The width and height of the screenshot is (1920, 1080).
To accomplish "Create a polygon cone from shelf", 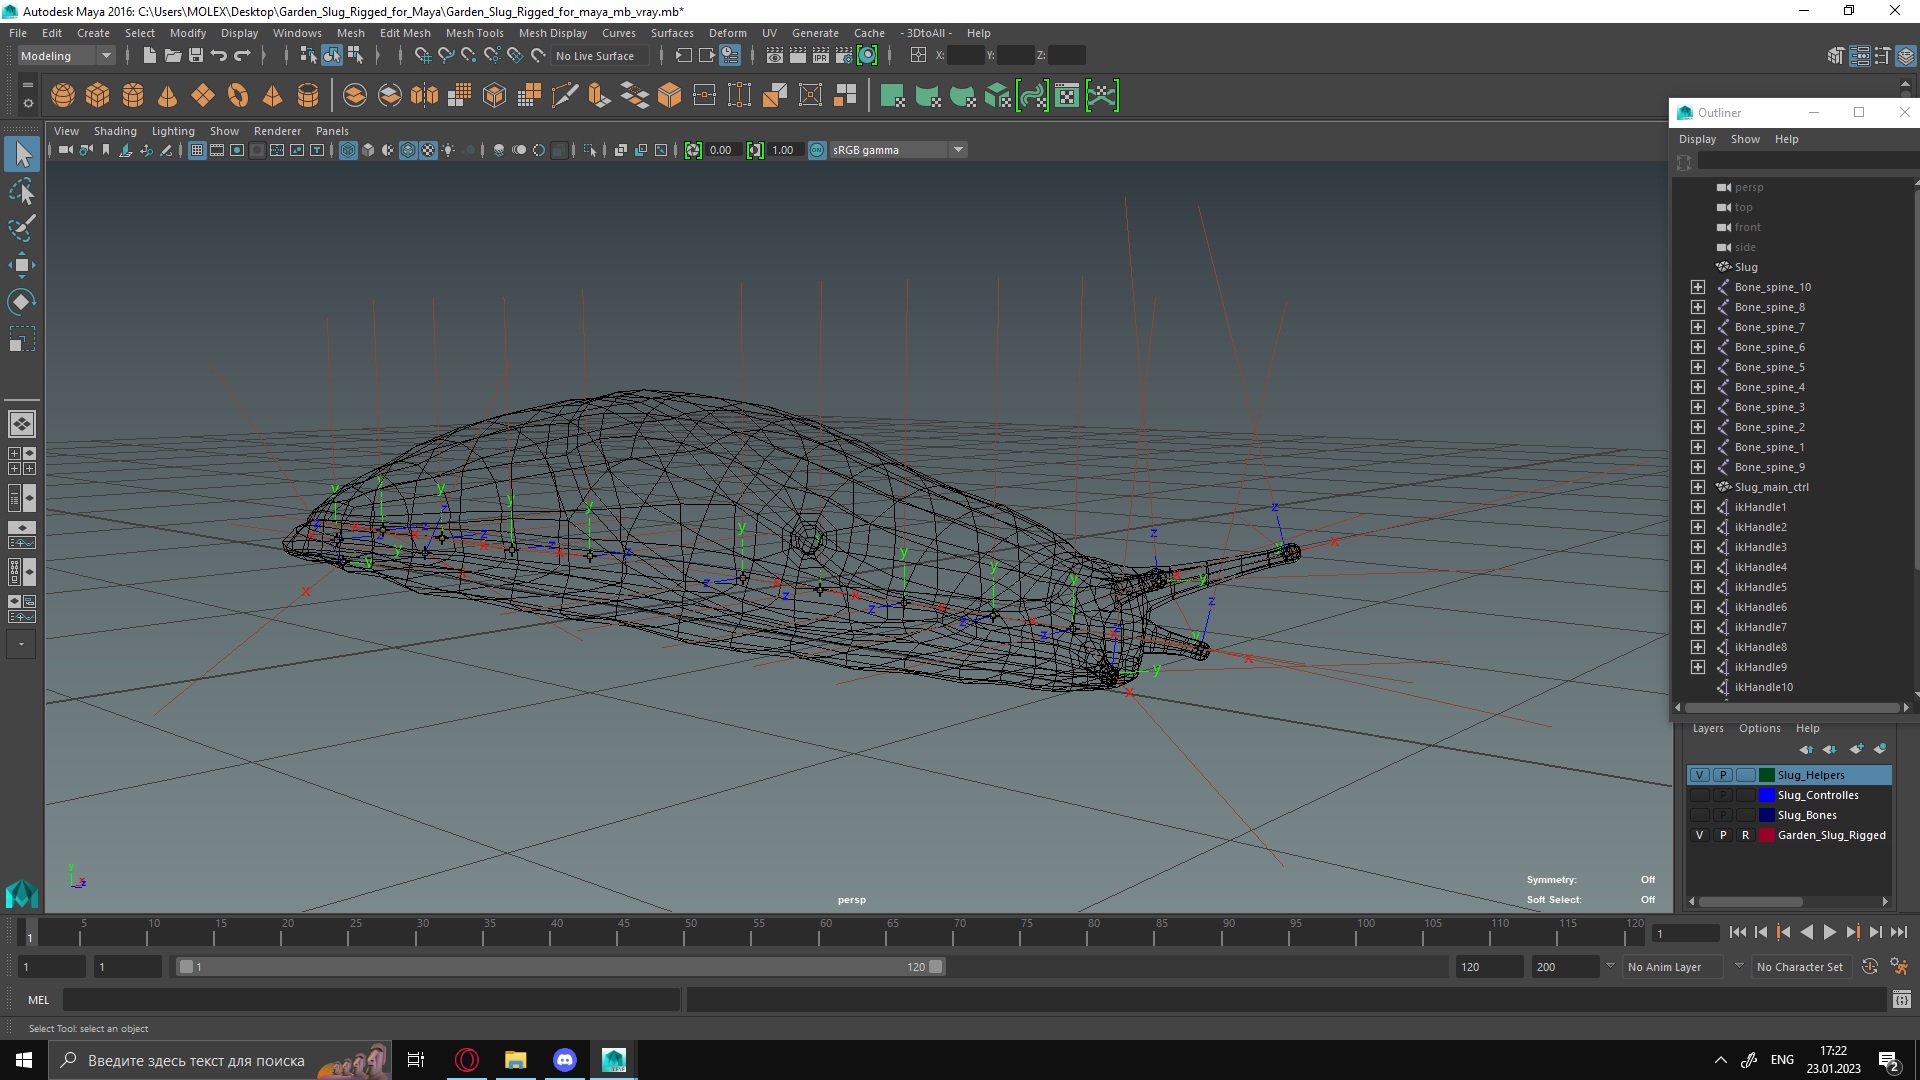I will 168,96.
